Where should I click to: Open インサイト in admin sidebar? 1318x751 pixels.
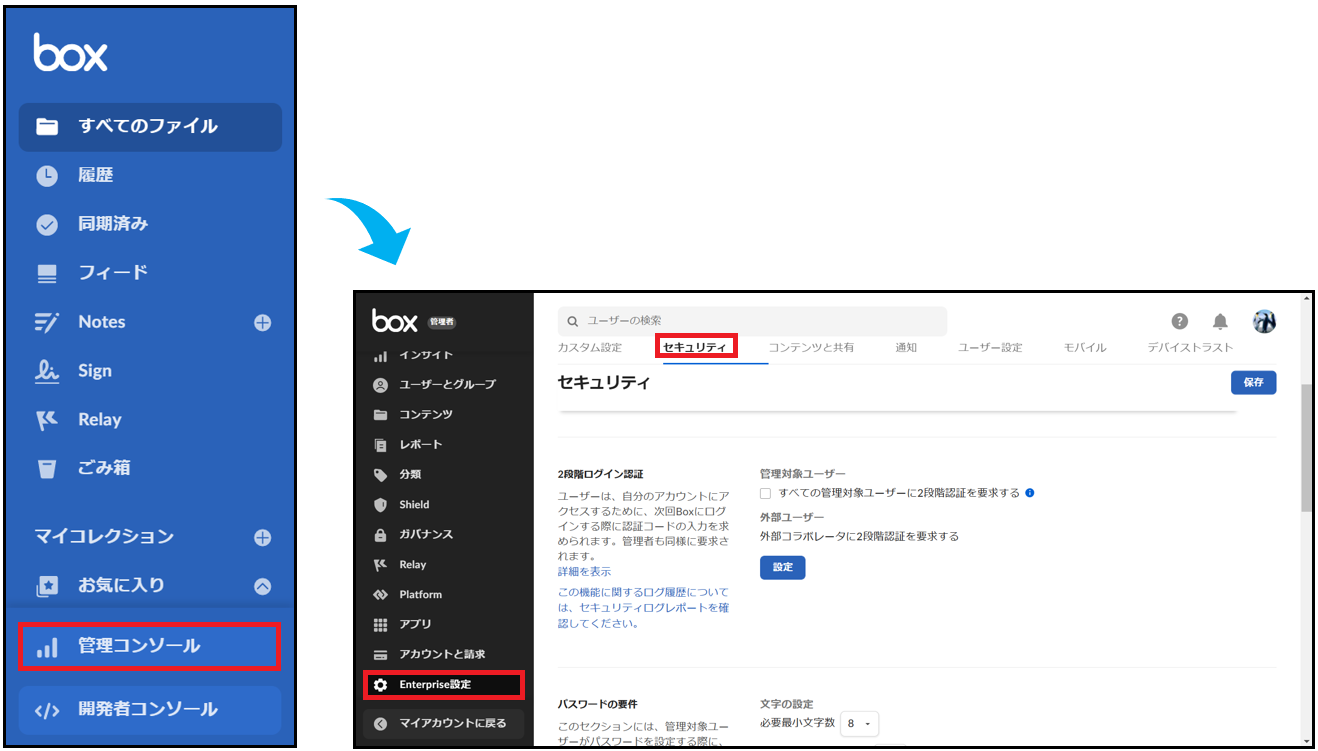(x=426, y=355)
